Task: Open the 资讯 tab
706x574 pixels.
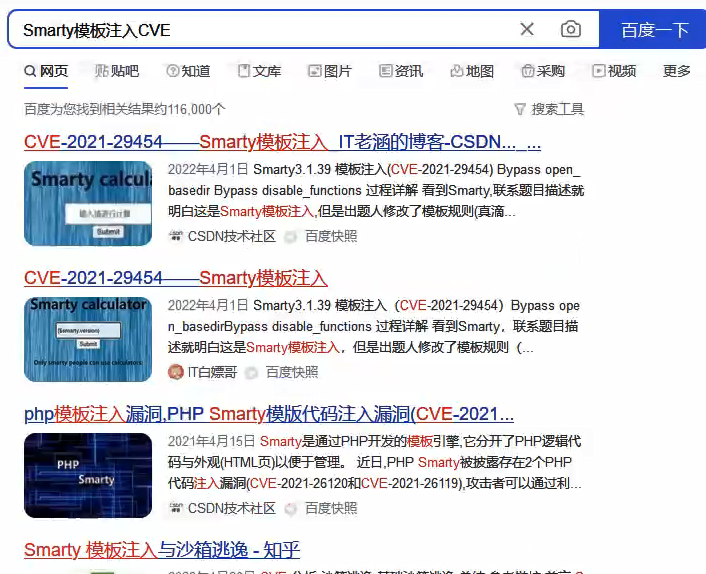Action: coord(401,71)
